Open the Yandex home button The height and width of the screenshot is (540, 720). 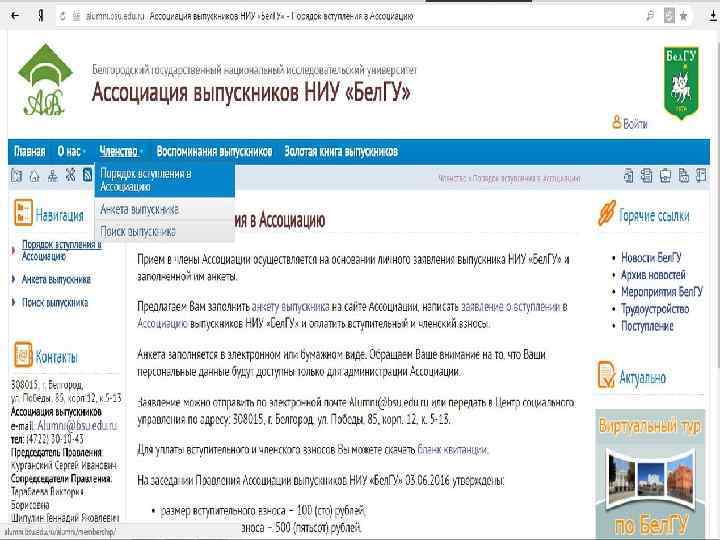click(x=41, y=16)
